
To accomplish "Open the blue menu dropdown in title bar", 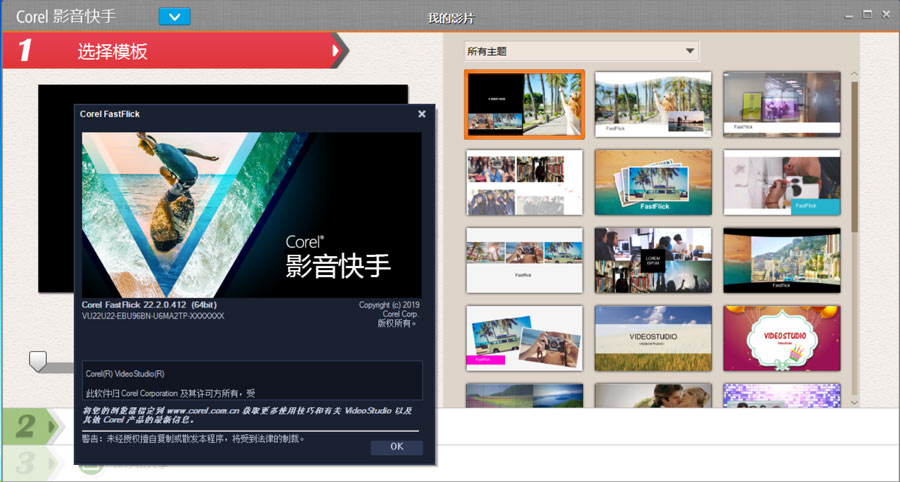I will [x=174, y=16].
